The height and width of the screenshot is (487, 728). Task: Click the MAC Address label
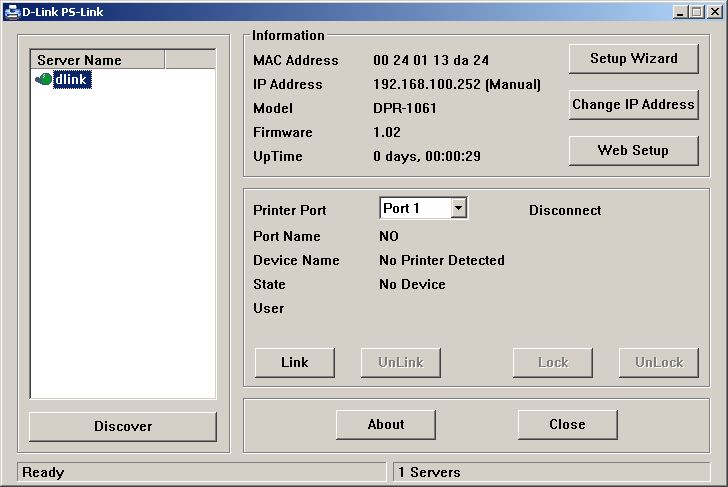(296, 60)
